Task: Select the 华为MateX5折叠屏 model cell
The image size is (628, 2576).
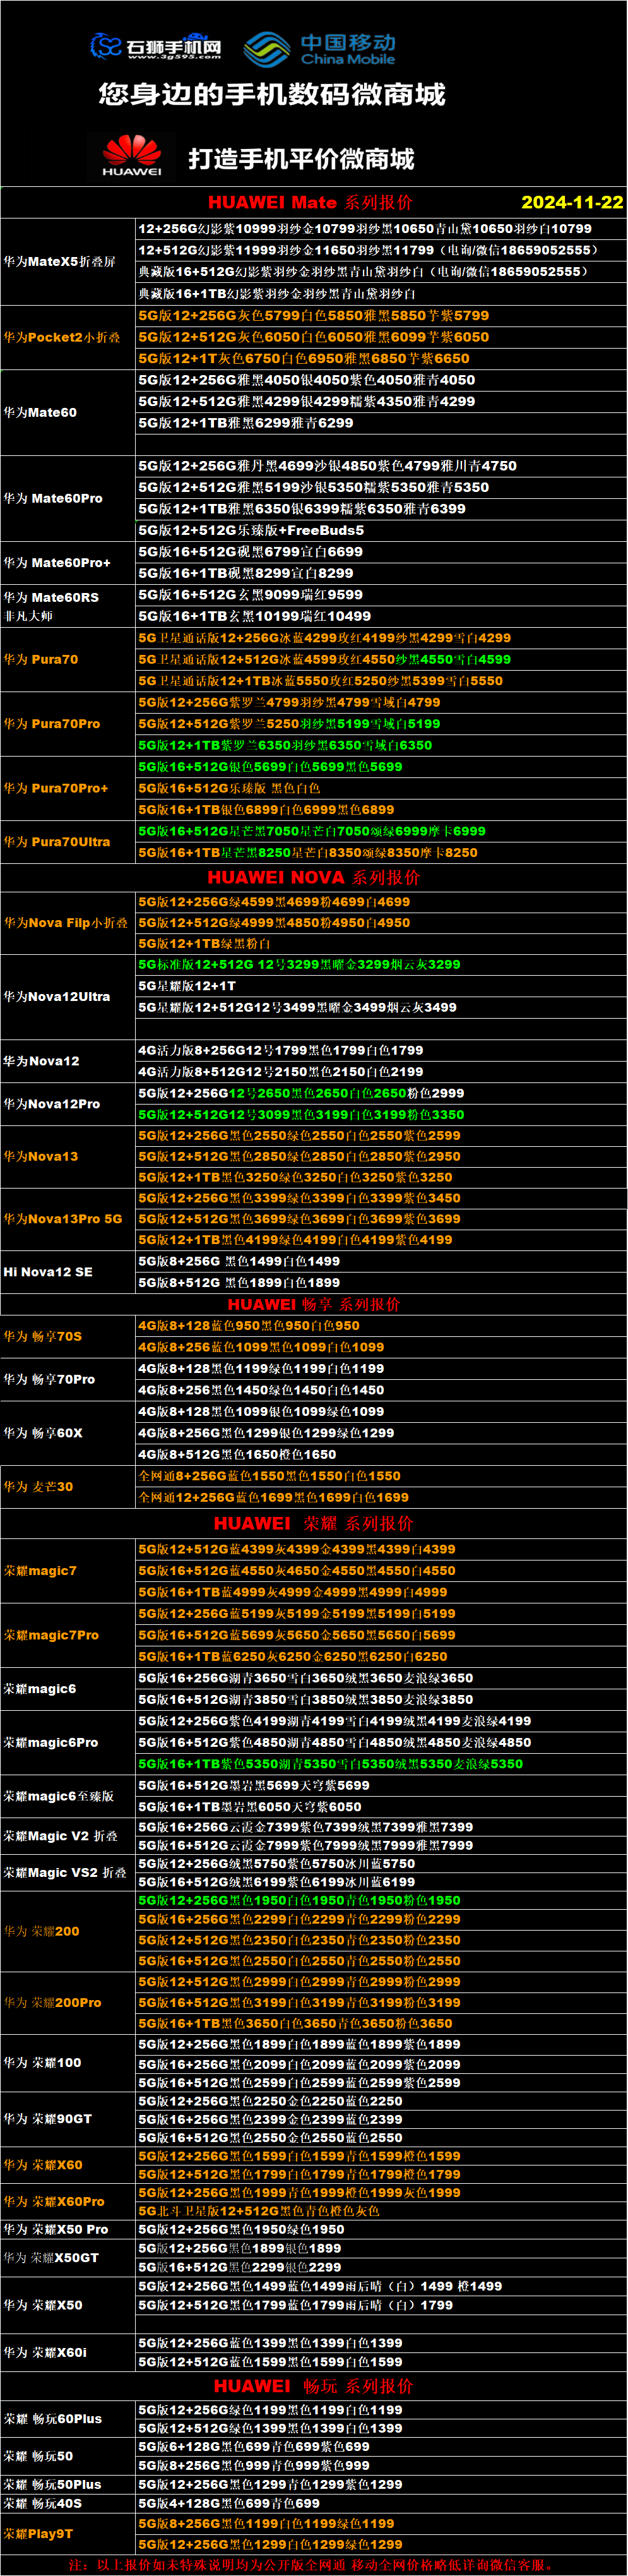Action: 67,262
